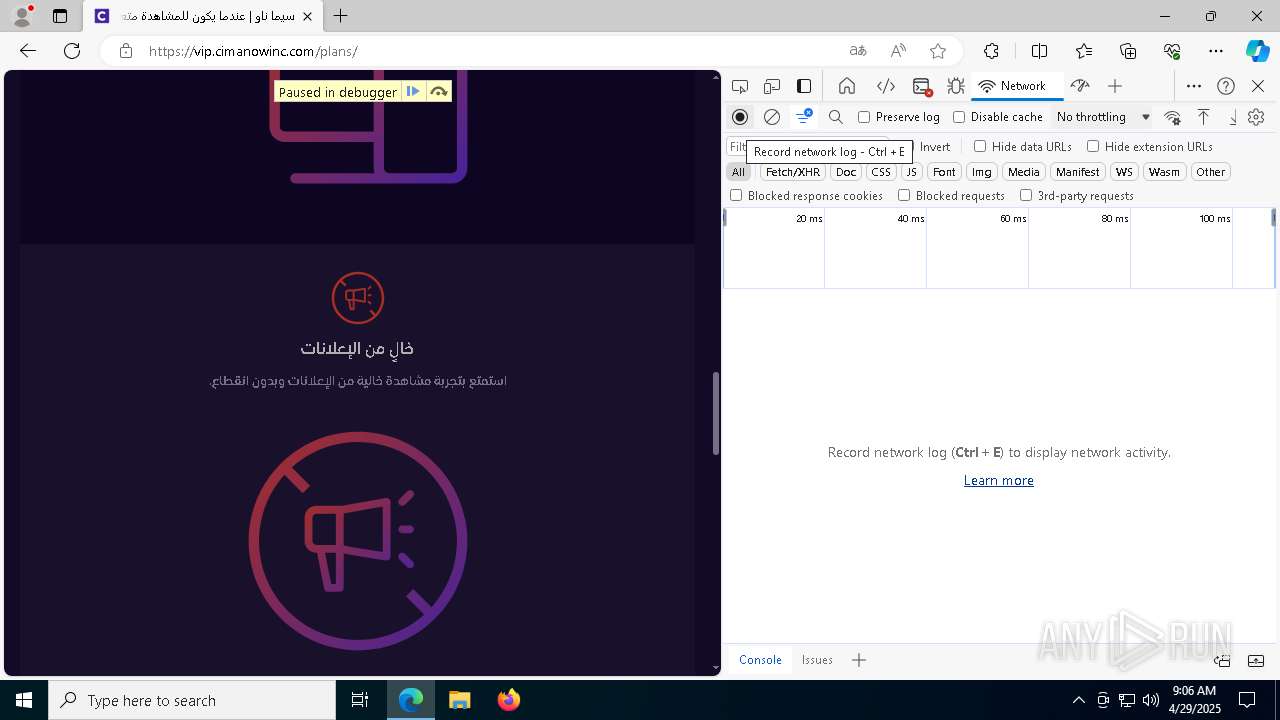Toggle device emulation icon in DevTools

(x=772, y=86)
